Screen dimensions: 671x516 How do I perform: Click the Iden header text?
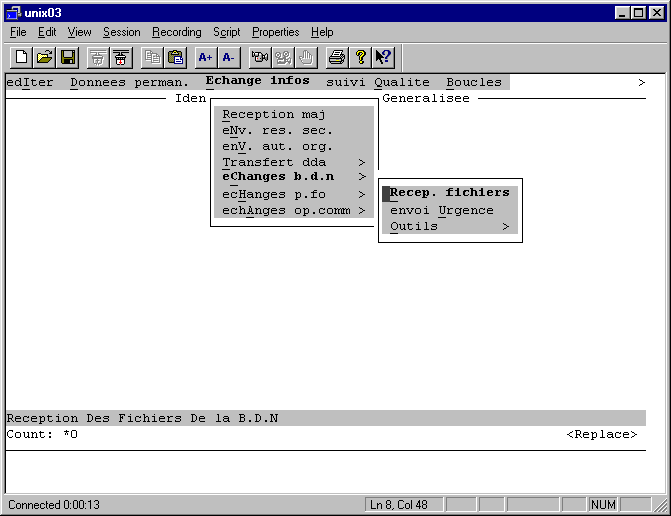(190, 98)
